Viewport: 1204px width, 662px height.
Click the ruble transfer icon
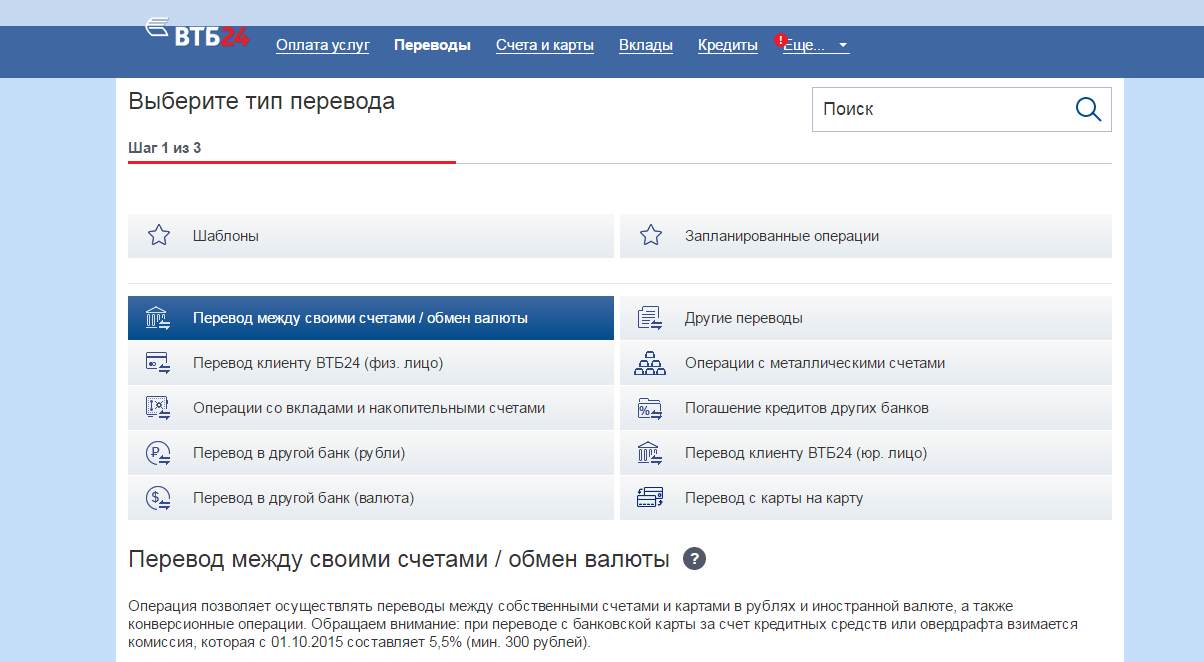158,453
